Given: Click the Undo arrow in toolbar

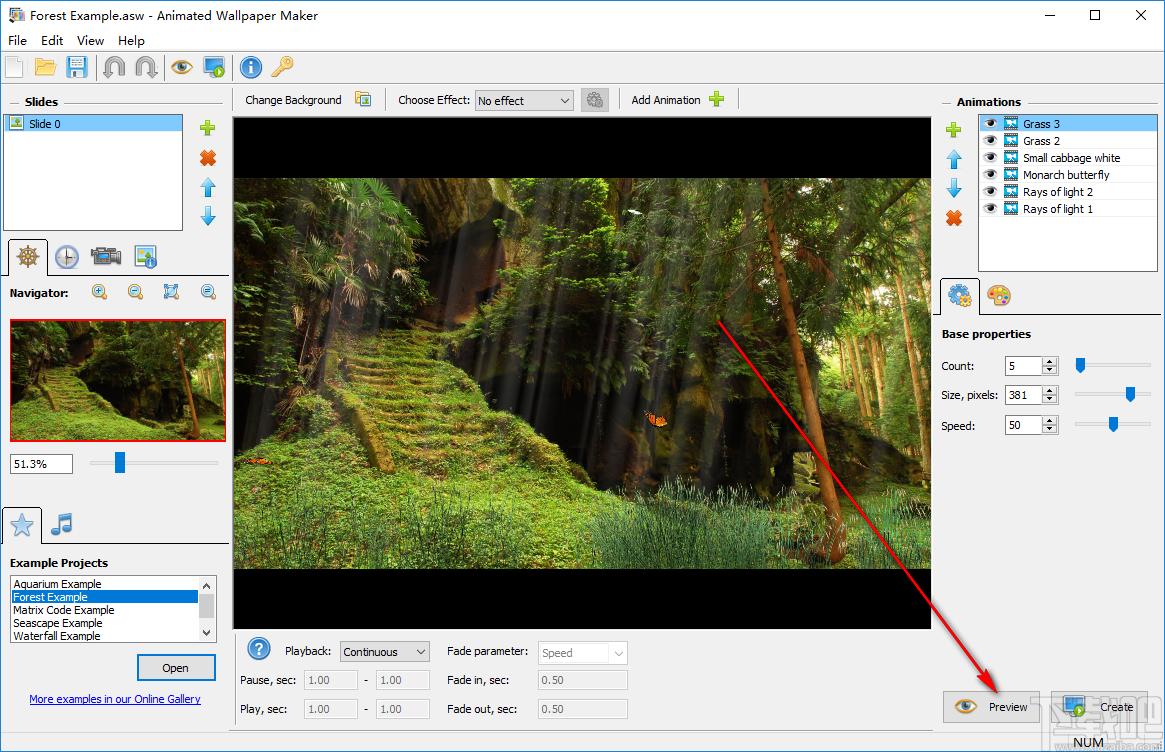Looking at the screenshot, I should pyautogui.click(x=114, y=67).
